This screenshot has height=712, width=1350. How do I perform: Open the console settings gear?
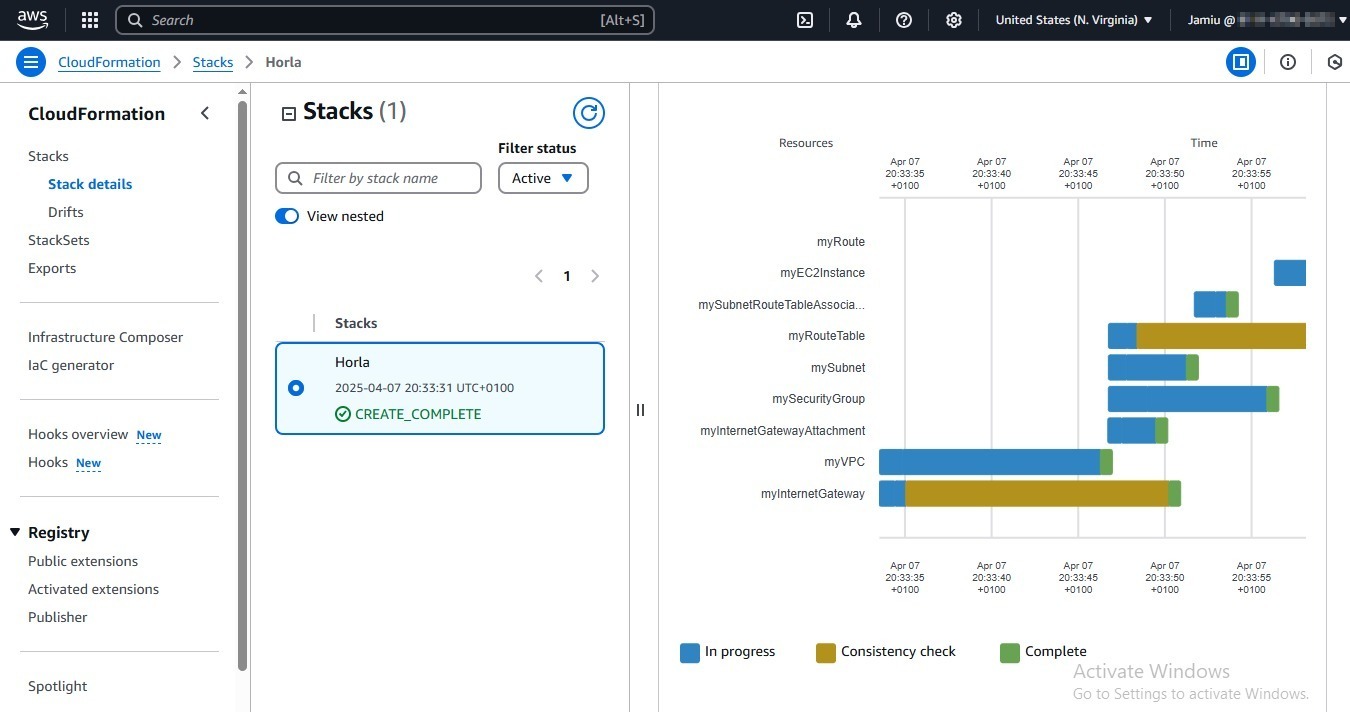[x=954, y=20]
